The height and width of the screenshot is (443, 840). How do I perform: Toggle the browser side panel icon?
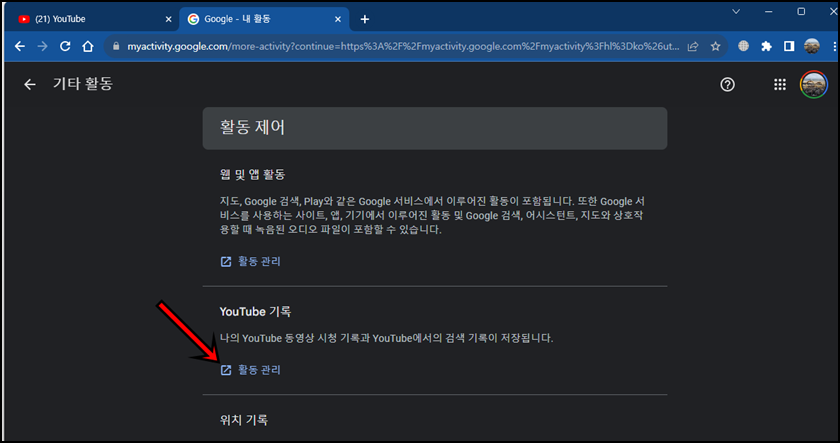[789, 47]
